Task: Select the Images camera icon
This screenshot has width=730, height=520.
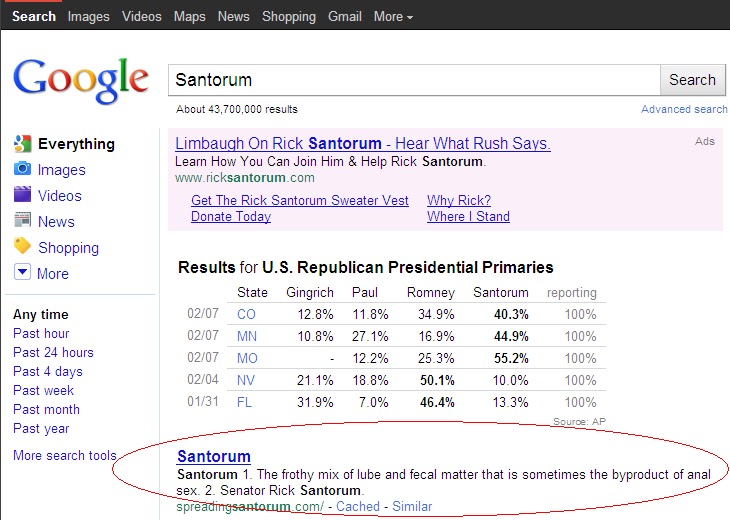Action: tap(22, 169)
